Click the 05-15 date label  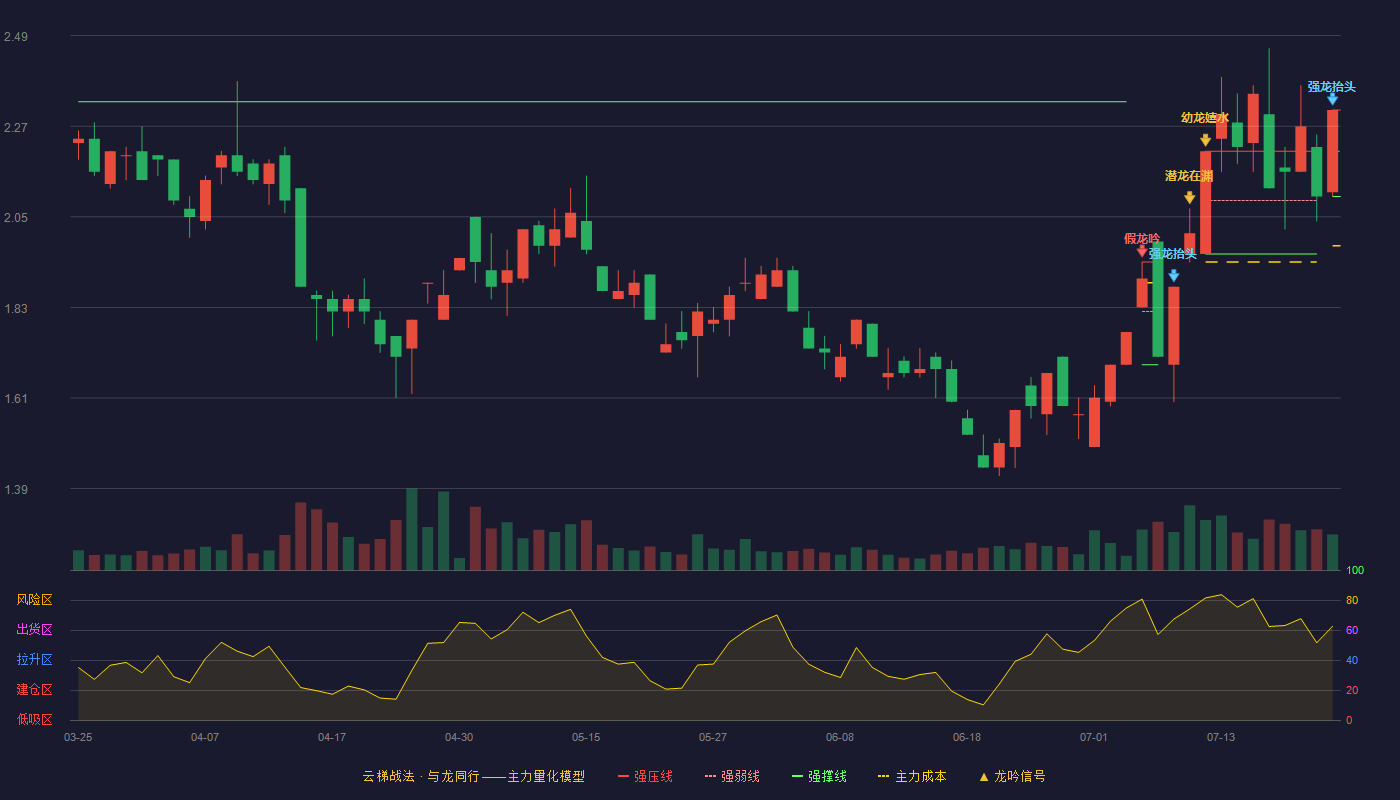(x=586, y=737)
